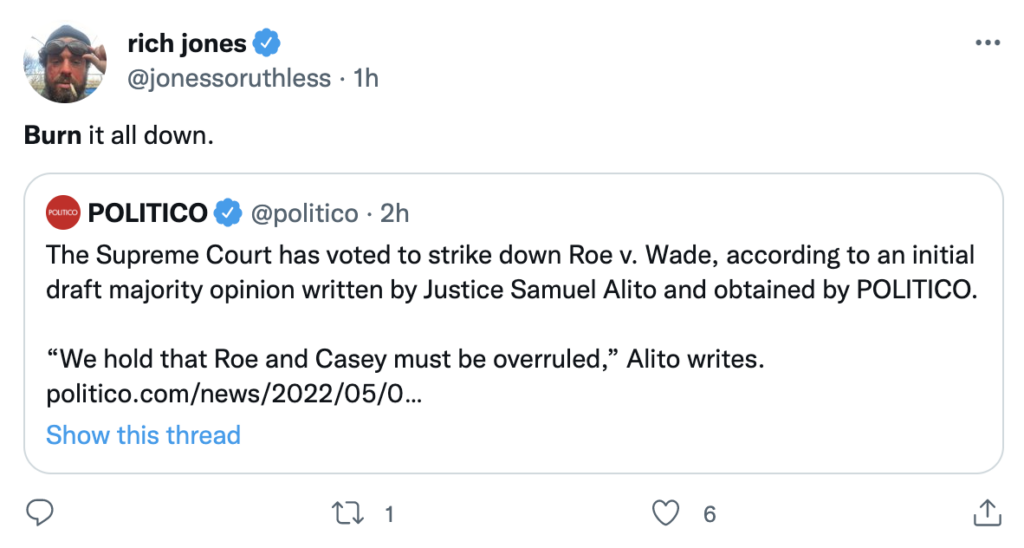The image size is (1024, 548).
Task: Open the @jonessoruthless handle link
Action: tap(229, 78)
